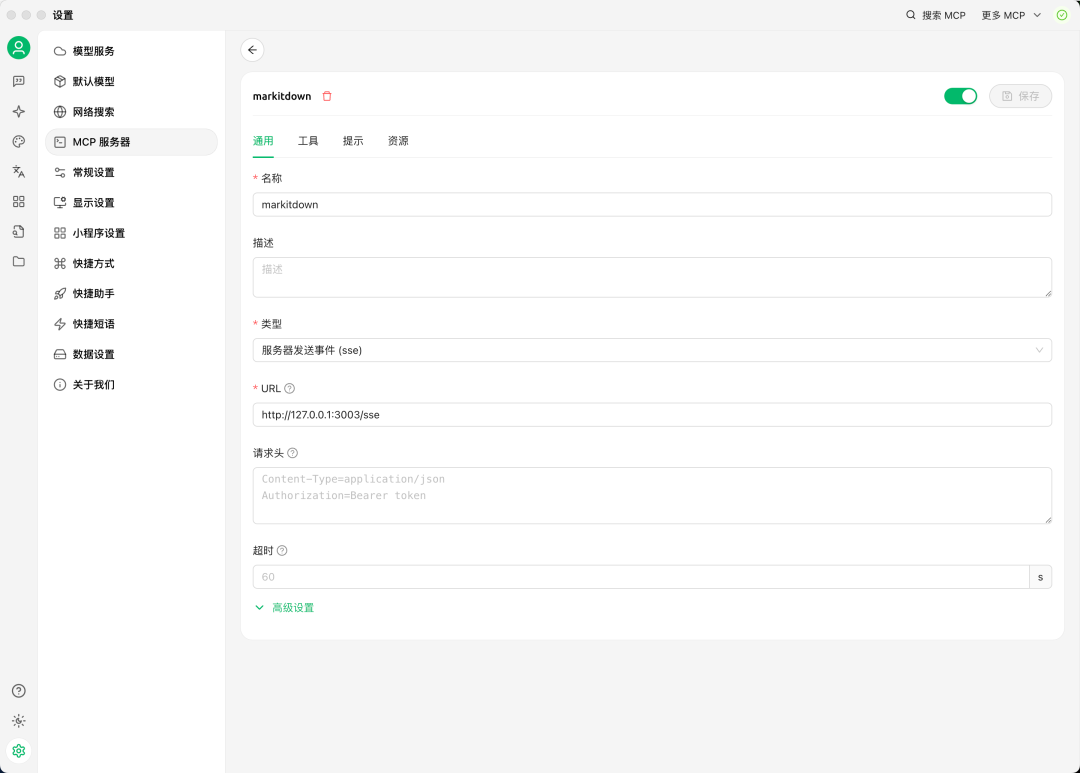This screenshot has width=1080, height=773.
Task: Switch to the 资源 tab
Action: click(398, 141)
